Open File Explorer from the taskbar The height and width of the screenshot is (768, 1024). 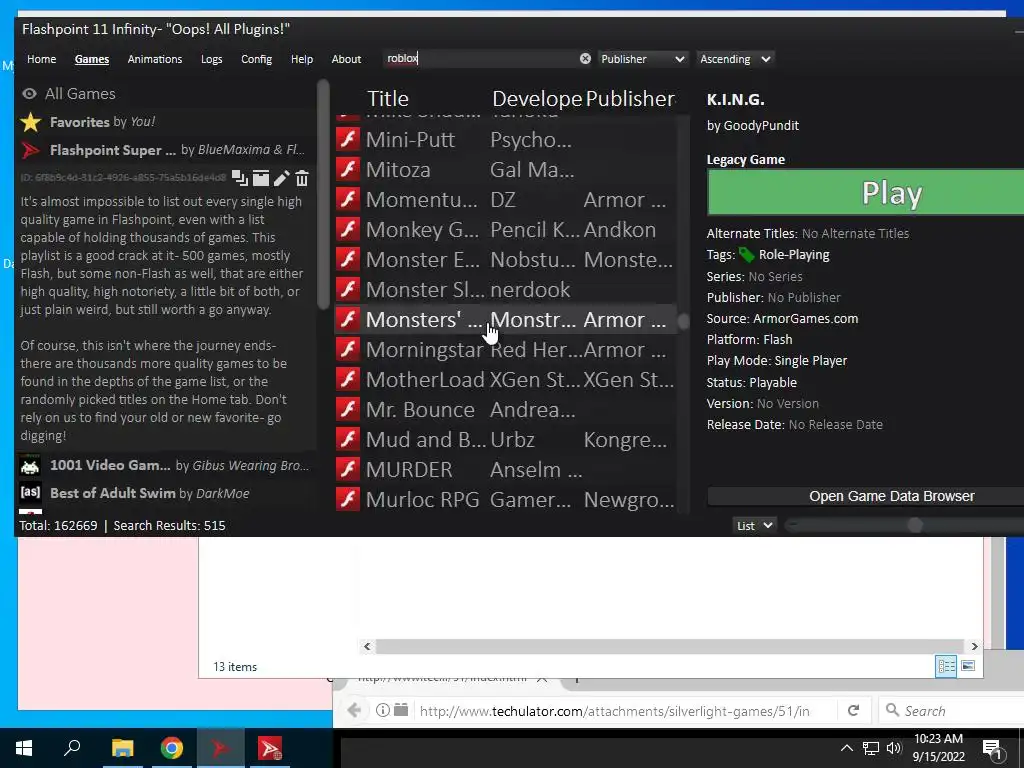(x=122, y=748)
